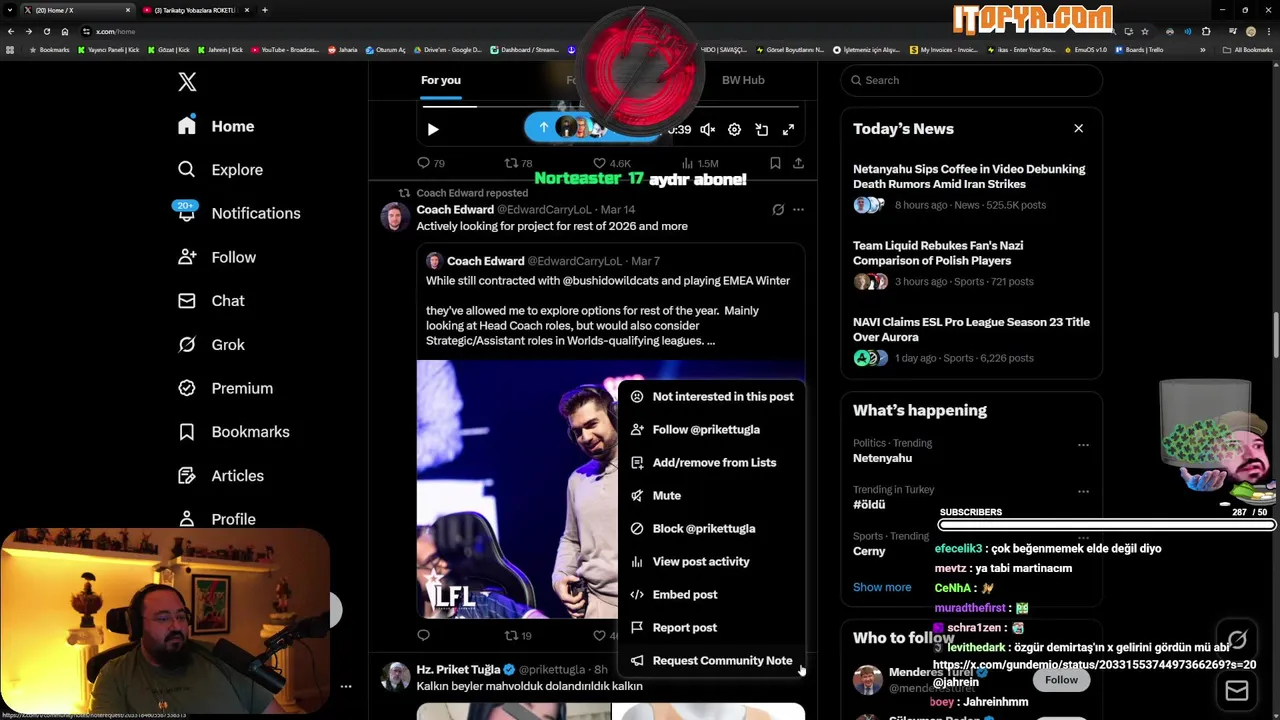Image resolution: width=1280 pixels, height=720 pixels.
Task: Switch to the BW Hub tab
Action: pos(743,80)
